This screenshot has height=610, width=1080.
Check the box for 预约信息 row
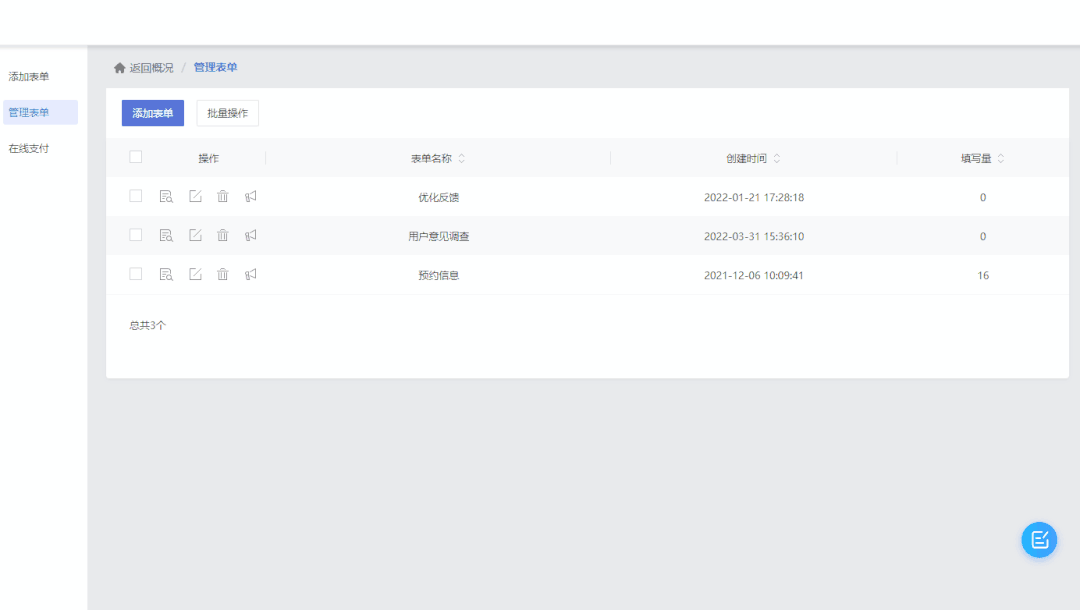coord(136,274)
